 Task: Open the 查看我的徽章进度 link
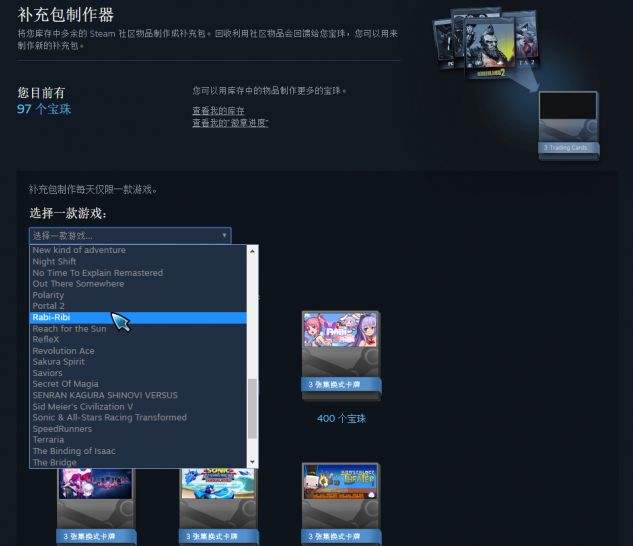click(230, 122)
